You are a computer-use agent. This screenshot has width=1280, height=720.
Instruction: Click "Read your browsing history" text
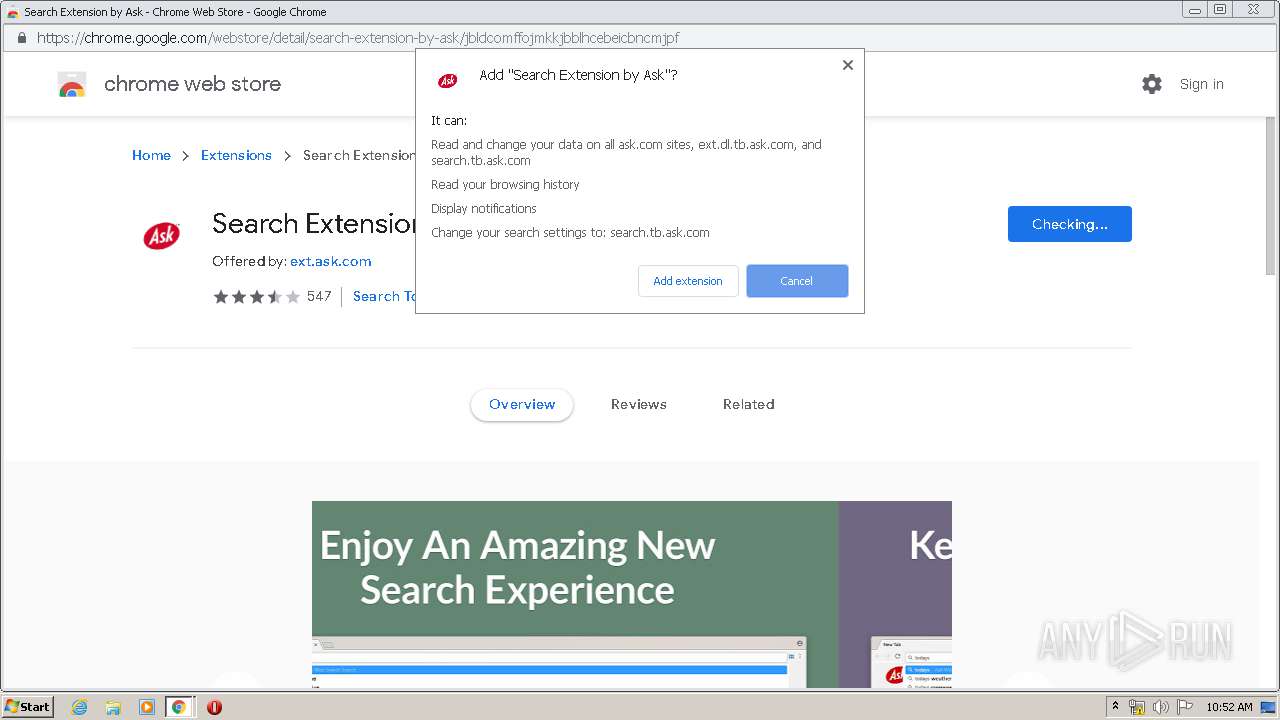505,184
